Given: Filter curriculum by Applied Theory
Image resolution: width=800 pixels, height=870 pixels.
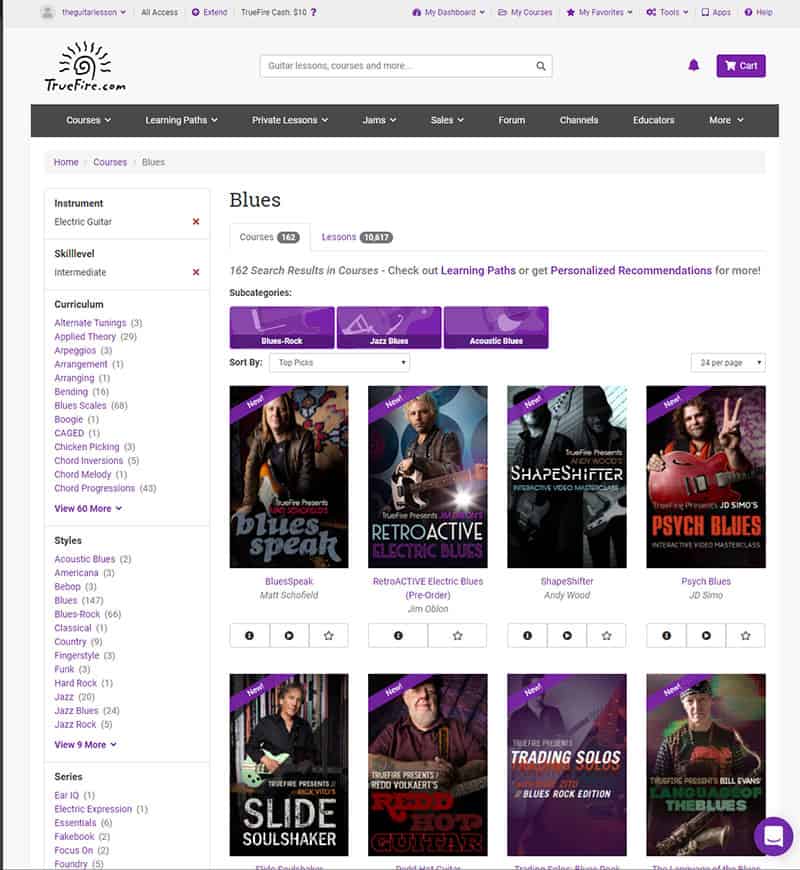Looking at the screenshot, I should [85, 337].
